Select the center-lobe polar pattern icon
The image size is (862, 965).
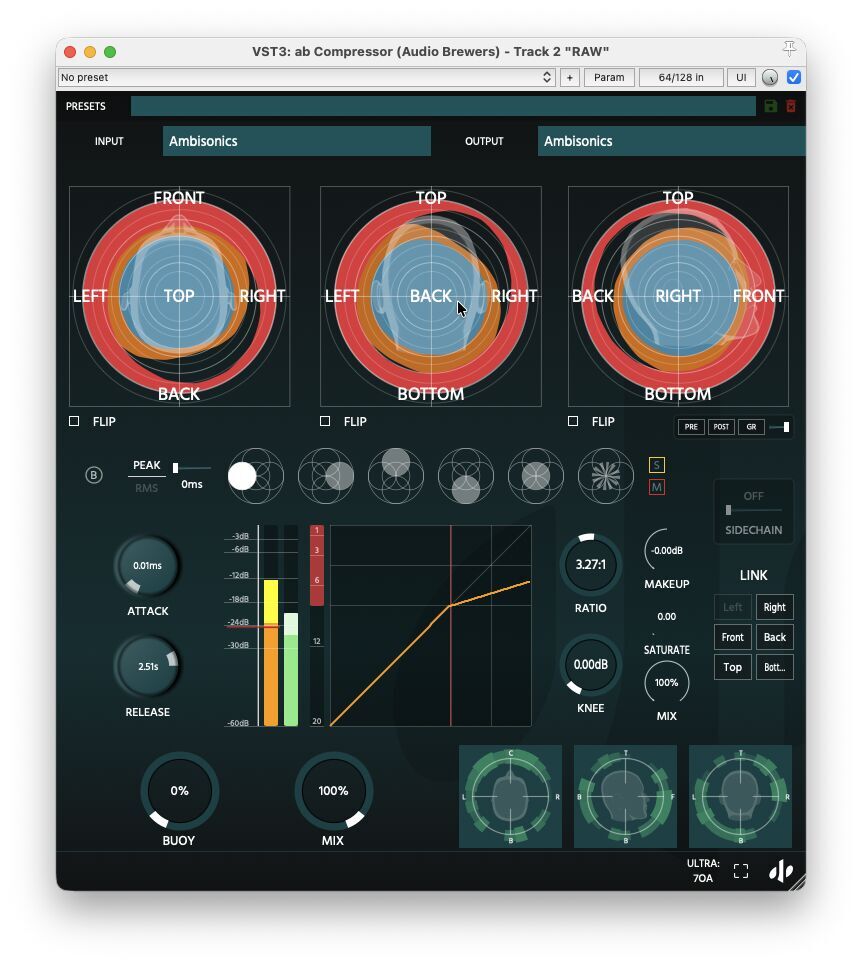(x=536, y=476)
